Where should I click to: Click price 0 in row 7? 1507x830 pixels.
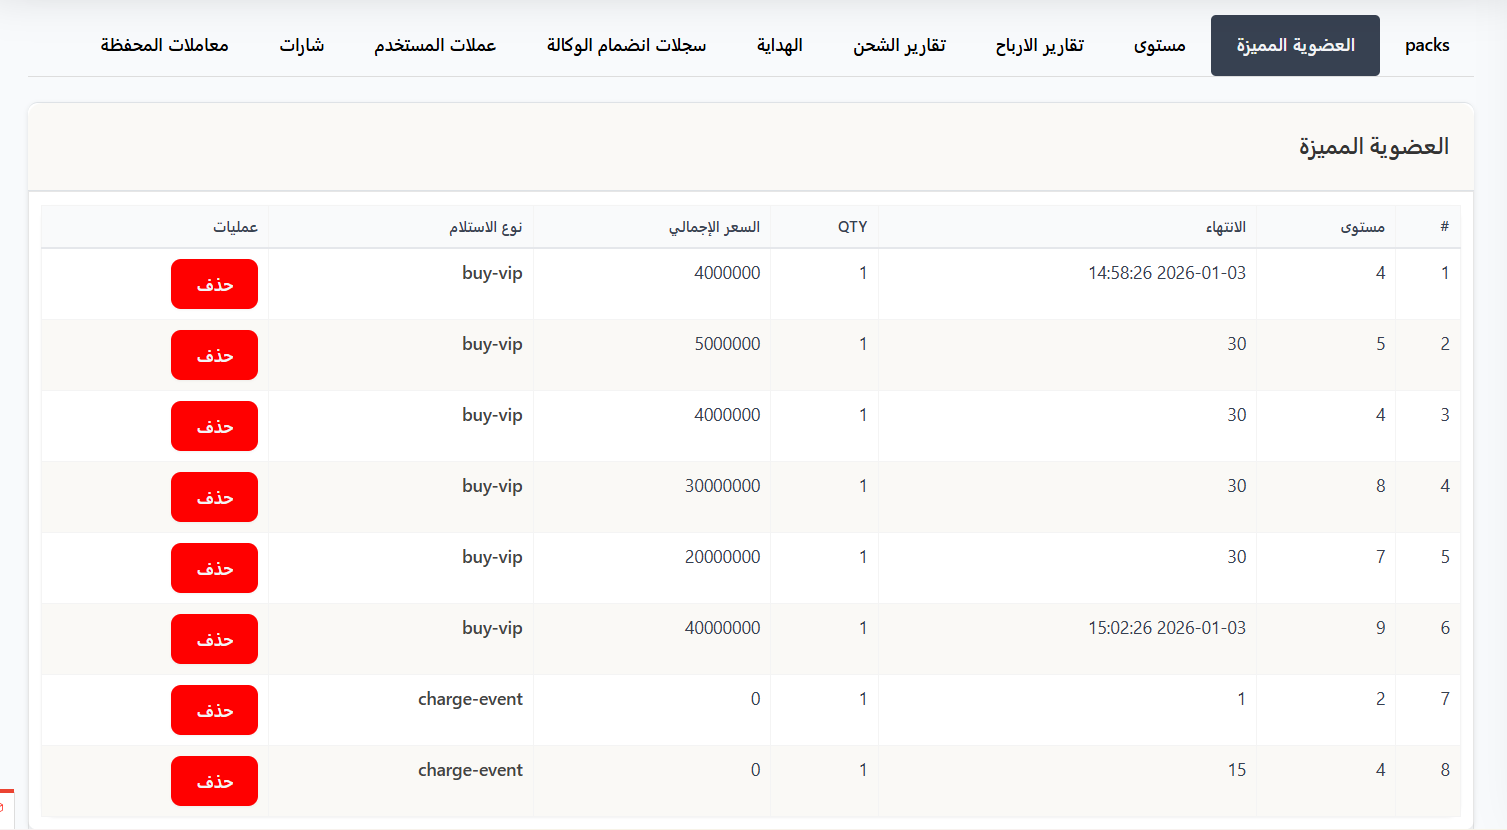(x=755, y=699)
